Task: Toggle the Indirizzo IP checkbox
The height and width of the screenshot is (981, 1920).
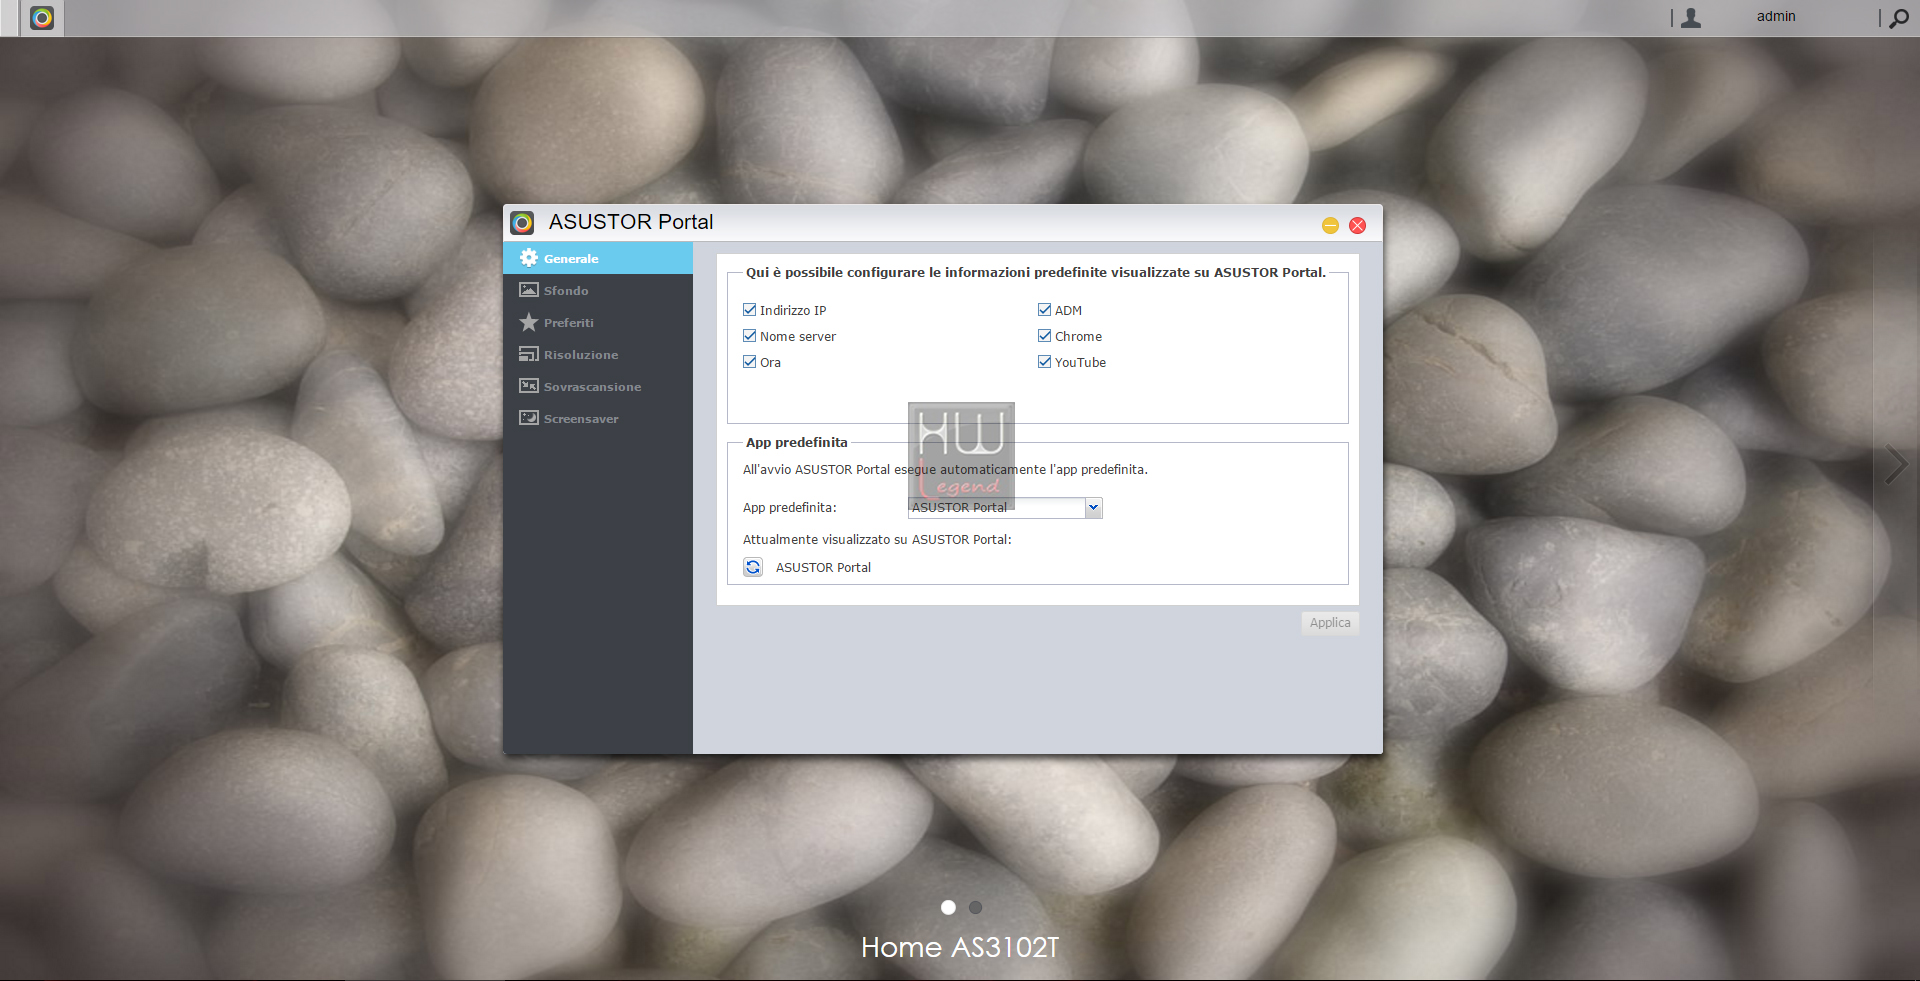Action: pos(750,310)
